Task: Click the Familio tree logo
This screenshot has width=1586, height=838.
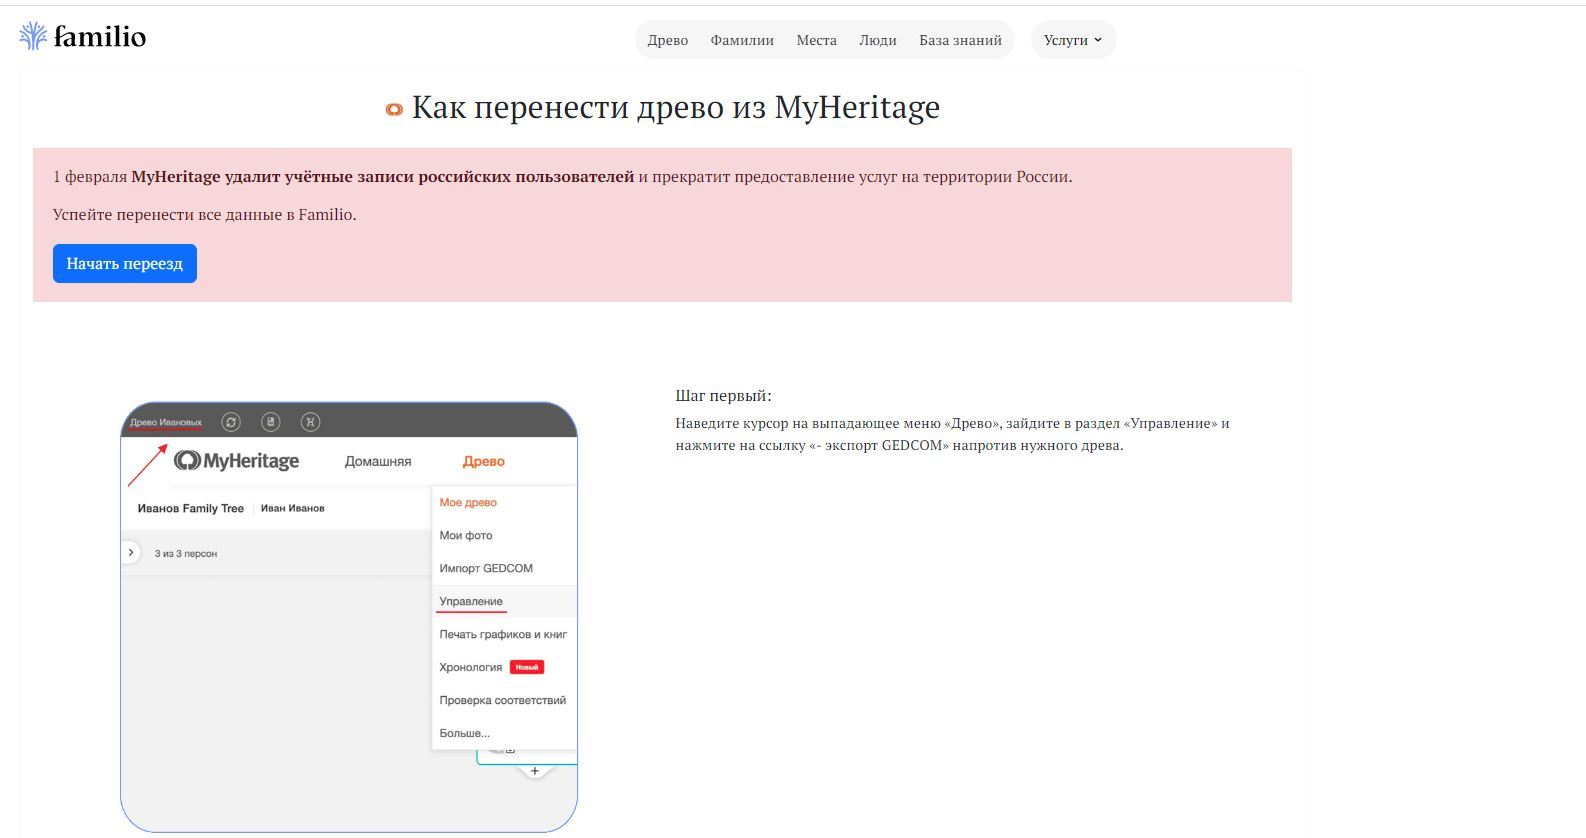Action: (33, 37)
